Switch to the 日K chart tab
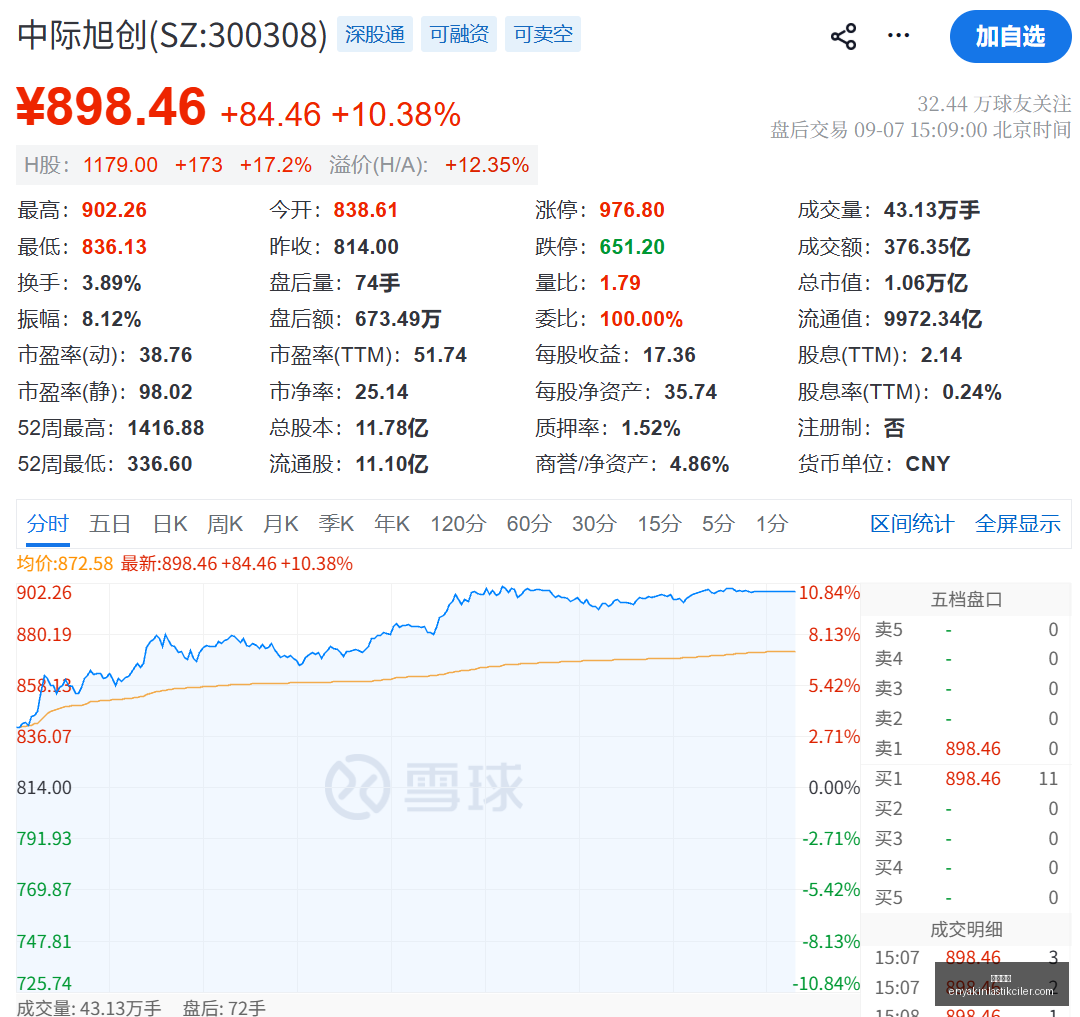 pyautogui.click(x=169, y=524)
